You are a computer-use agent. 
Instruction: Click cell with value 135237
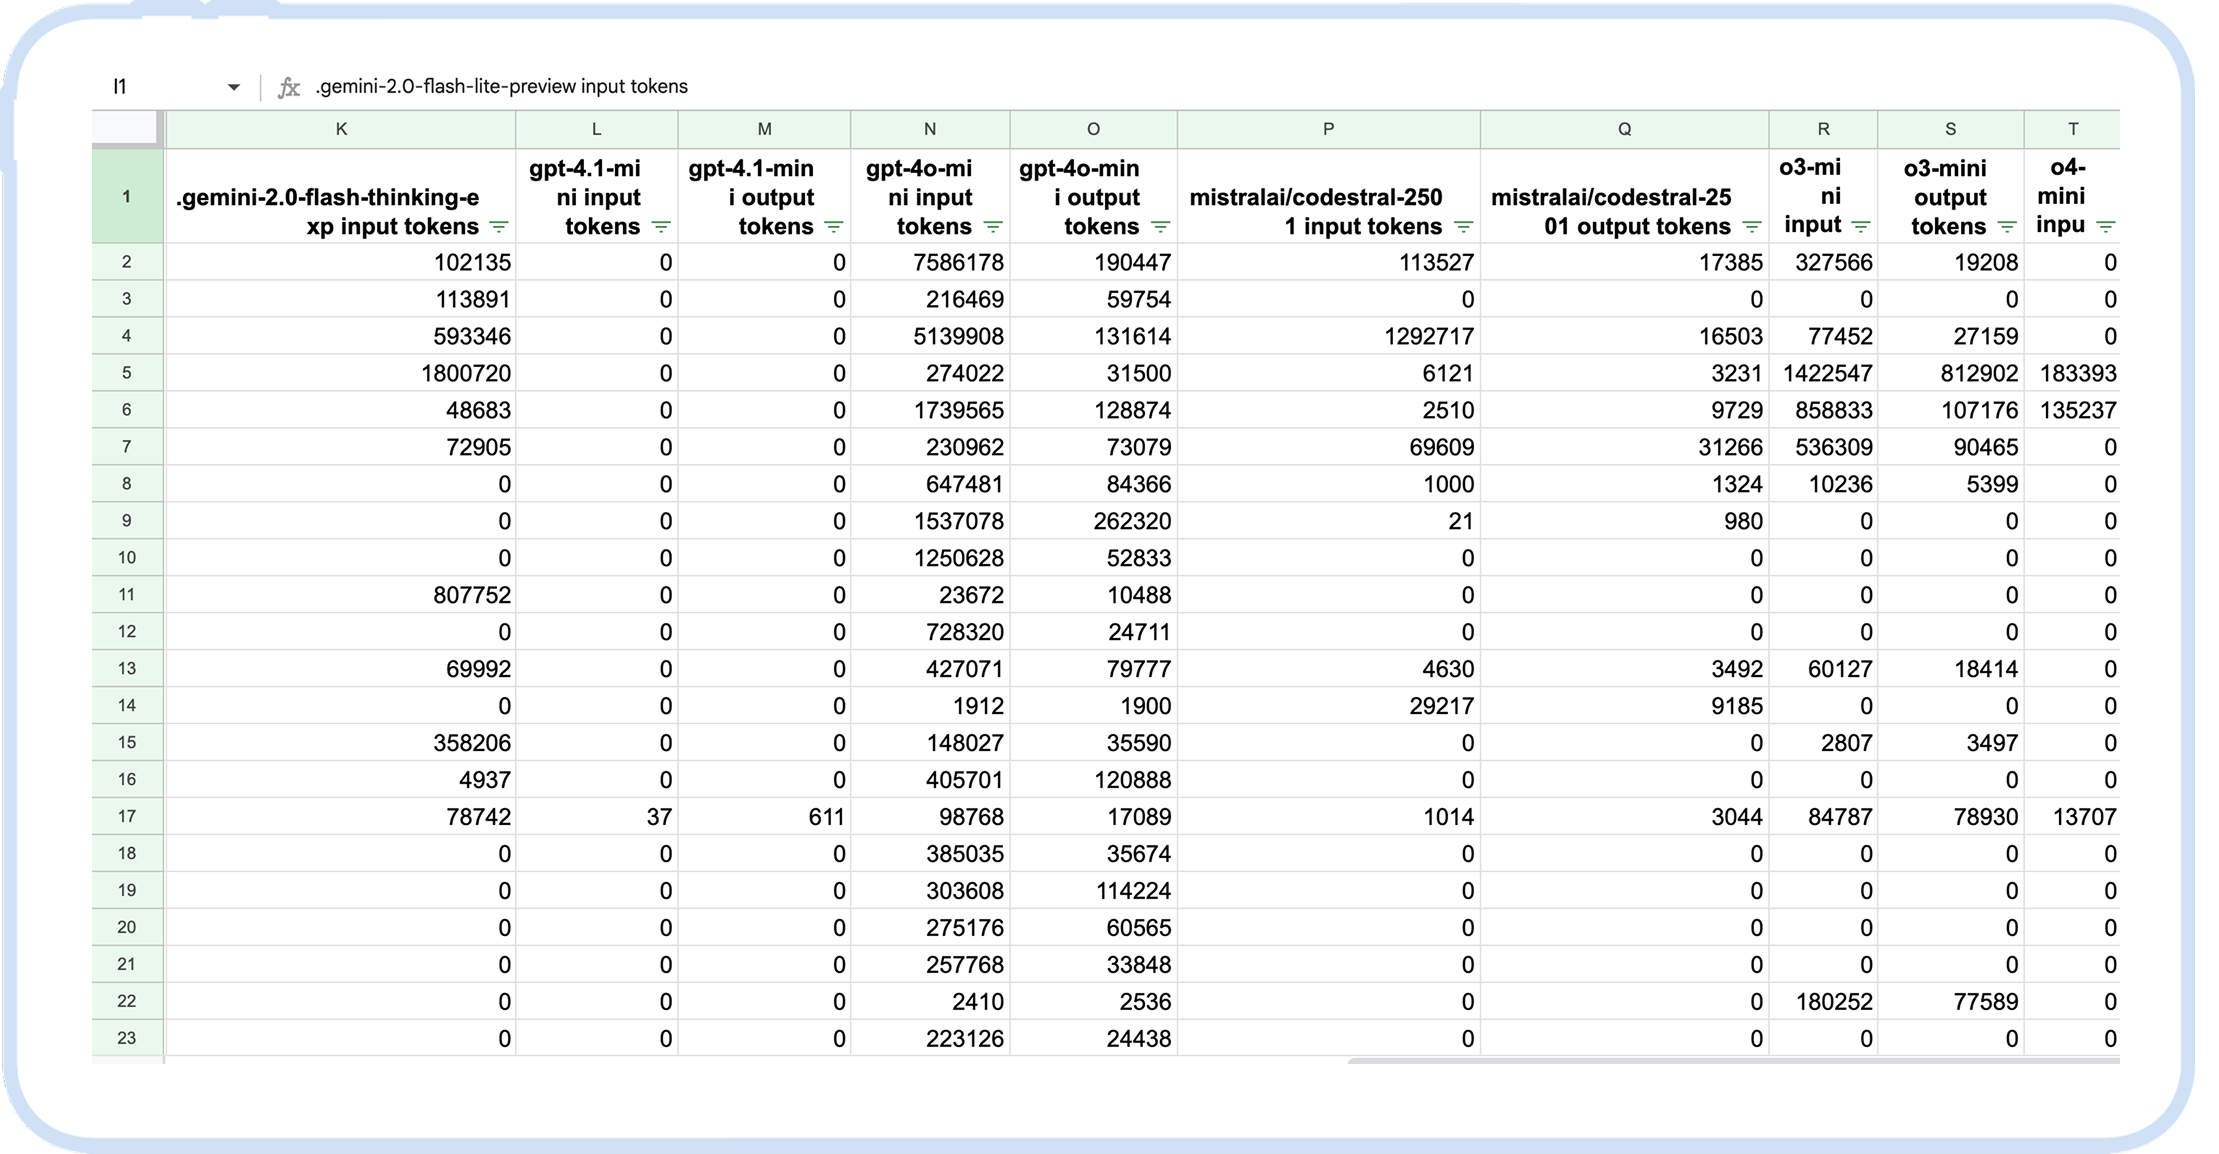coord(2073,410)
